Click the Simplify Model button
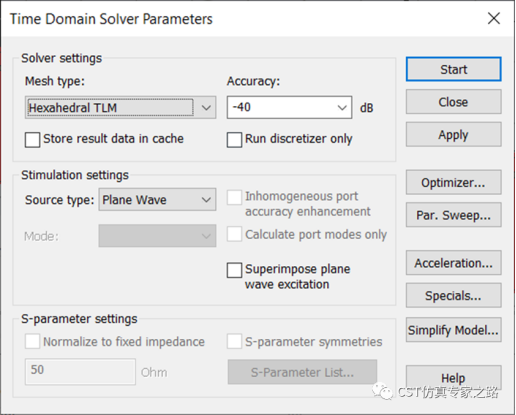 (453, 330)
